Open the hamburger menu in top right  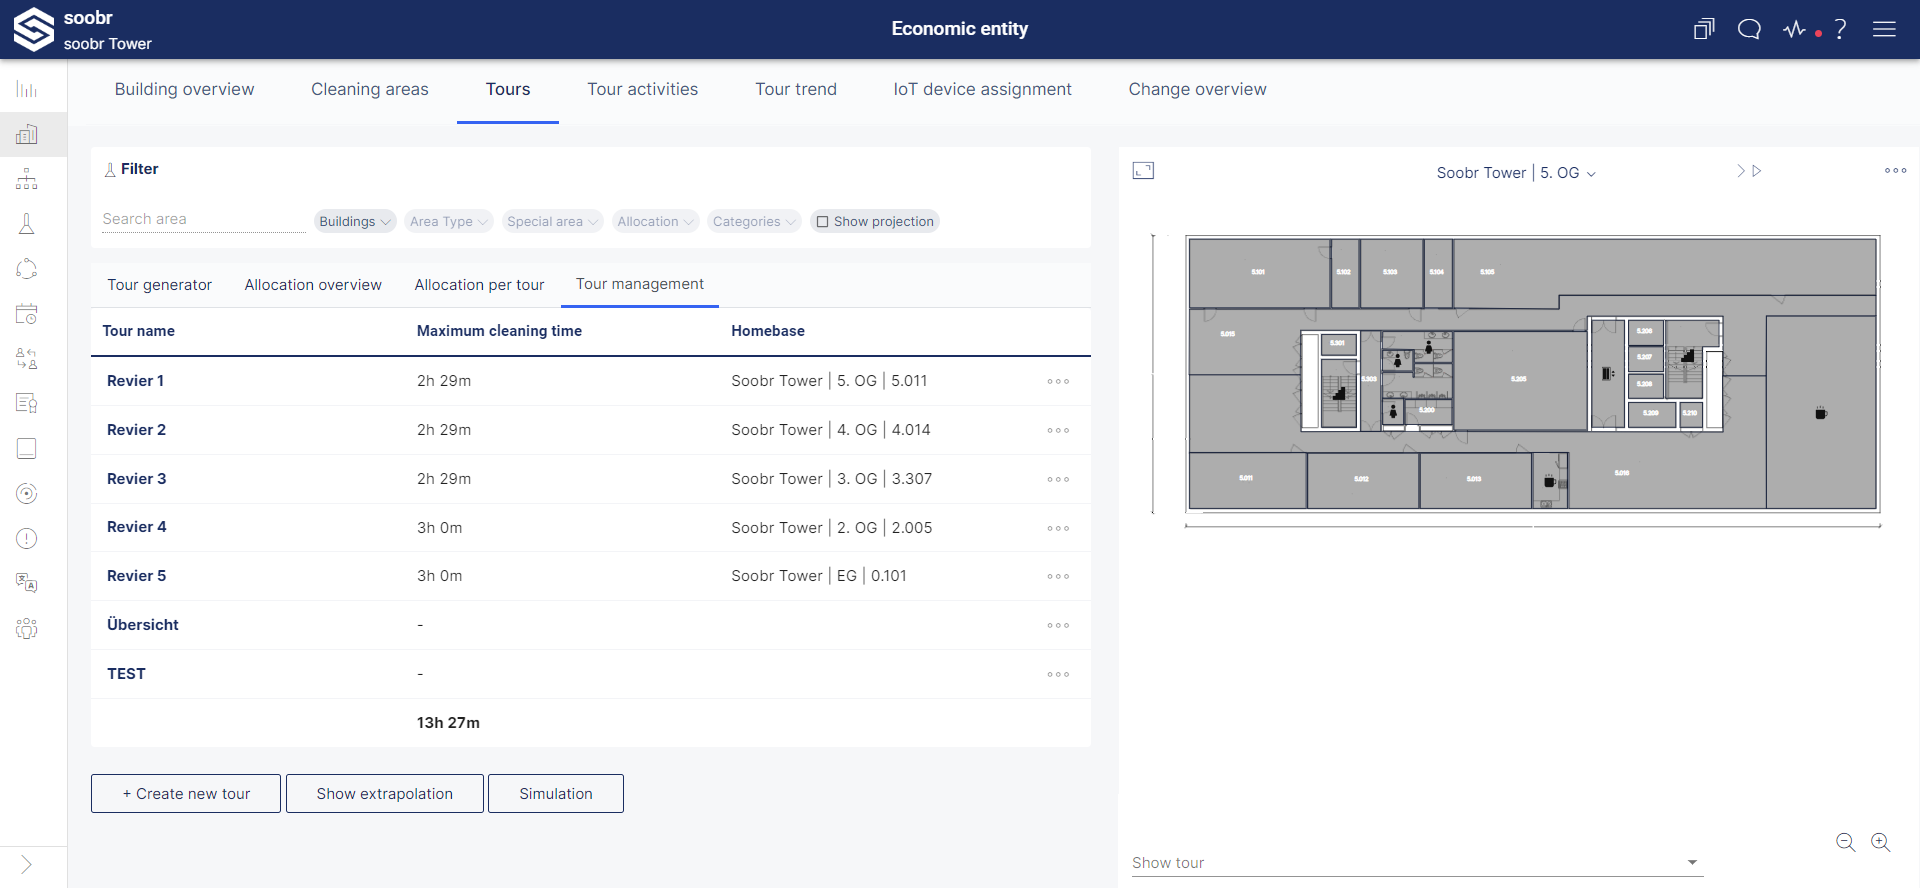[1884, 29]
